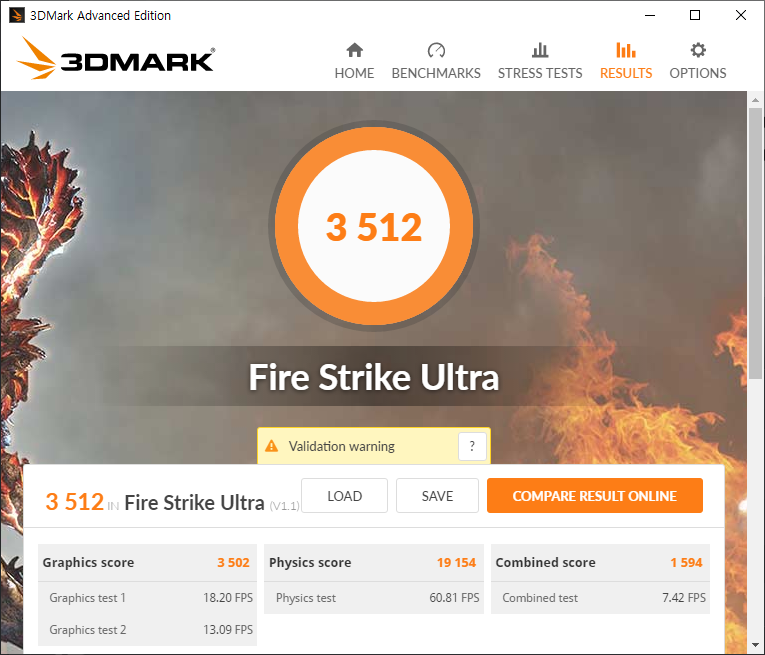Switch to the BENCHMARKS tab label

tap(436, 73)
